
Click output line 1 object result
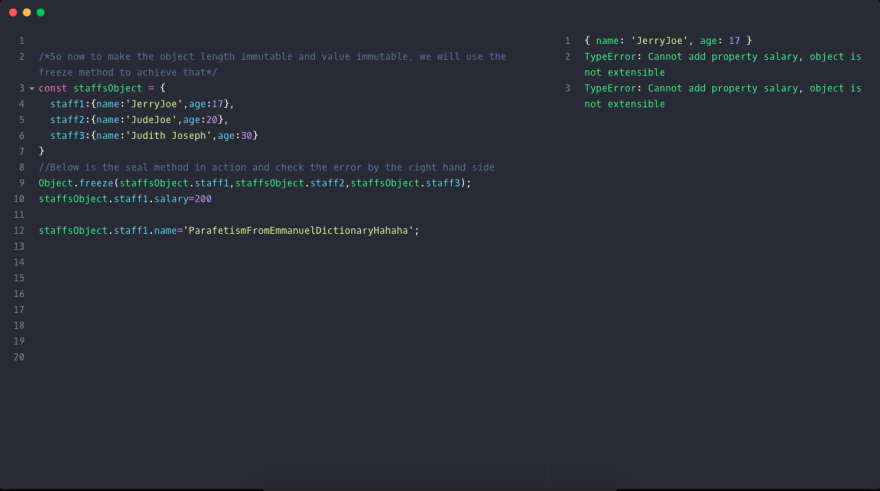click(x=668, y=41)
